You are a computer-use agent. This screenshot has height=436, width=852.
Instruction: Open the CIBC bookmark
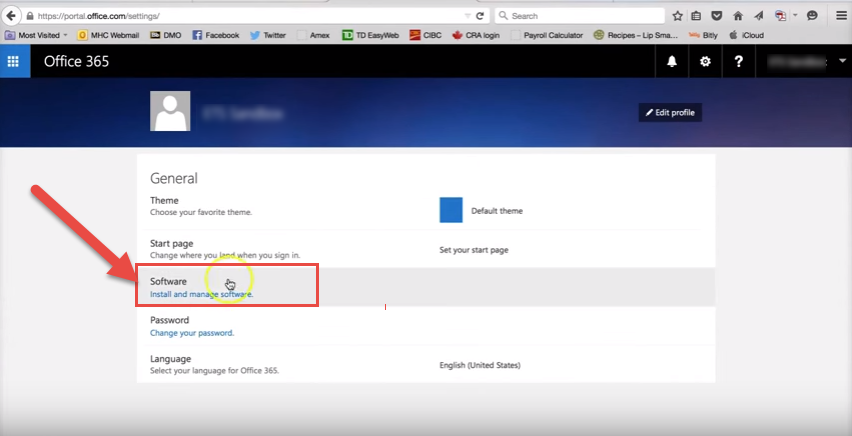426,35
